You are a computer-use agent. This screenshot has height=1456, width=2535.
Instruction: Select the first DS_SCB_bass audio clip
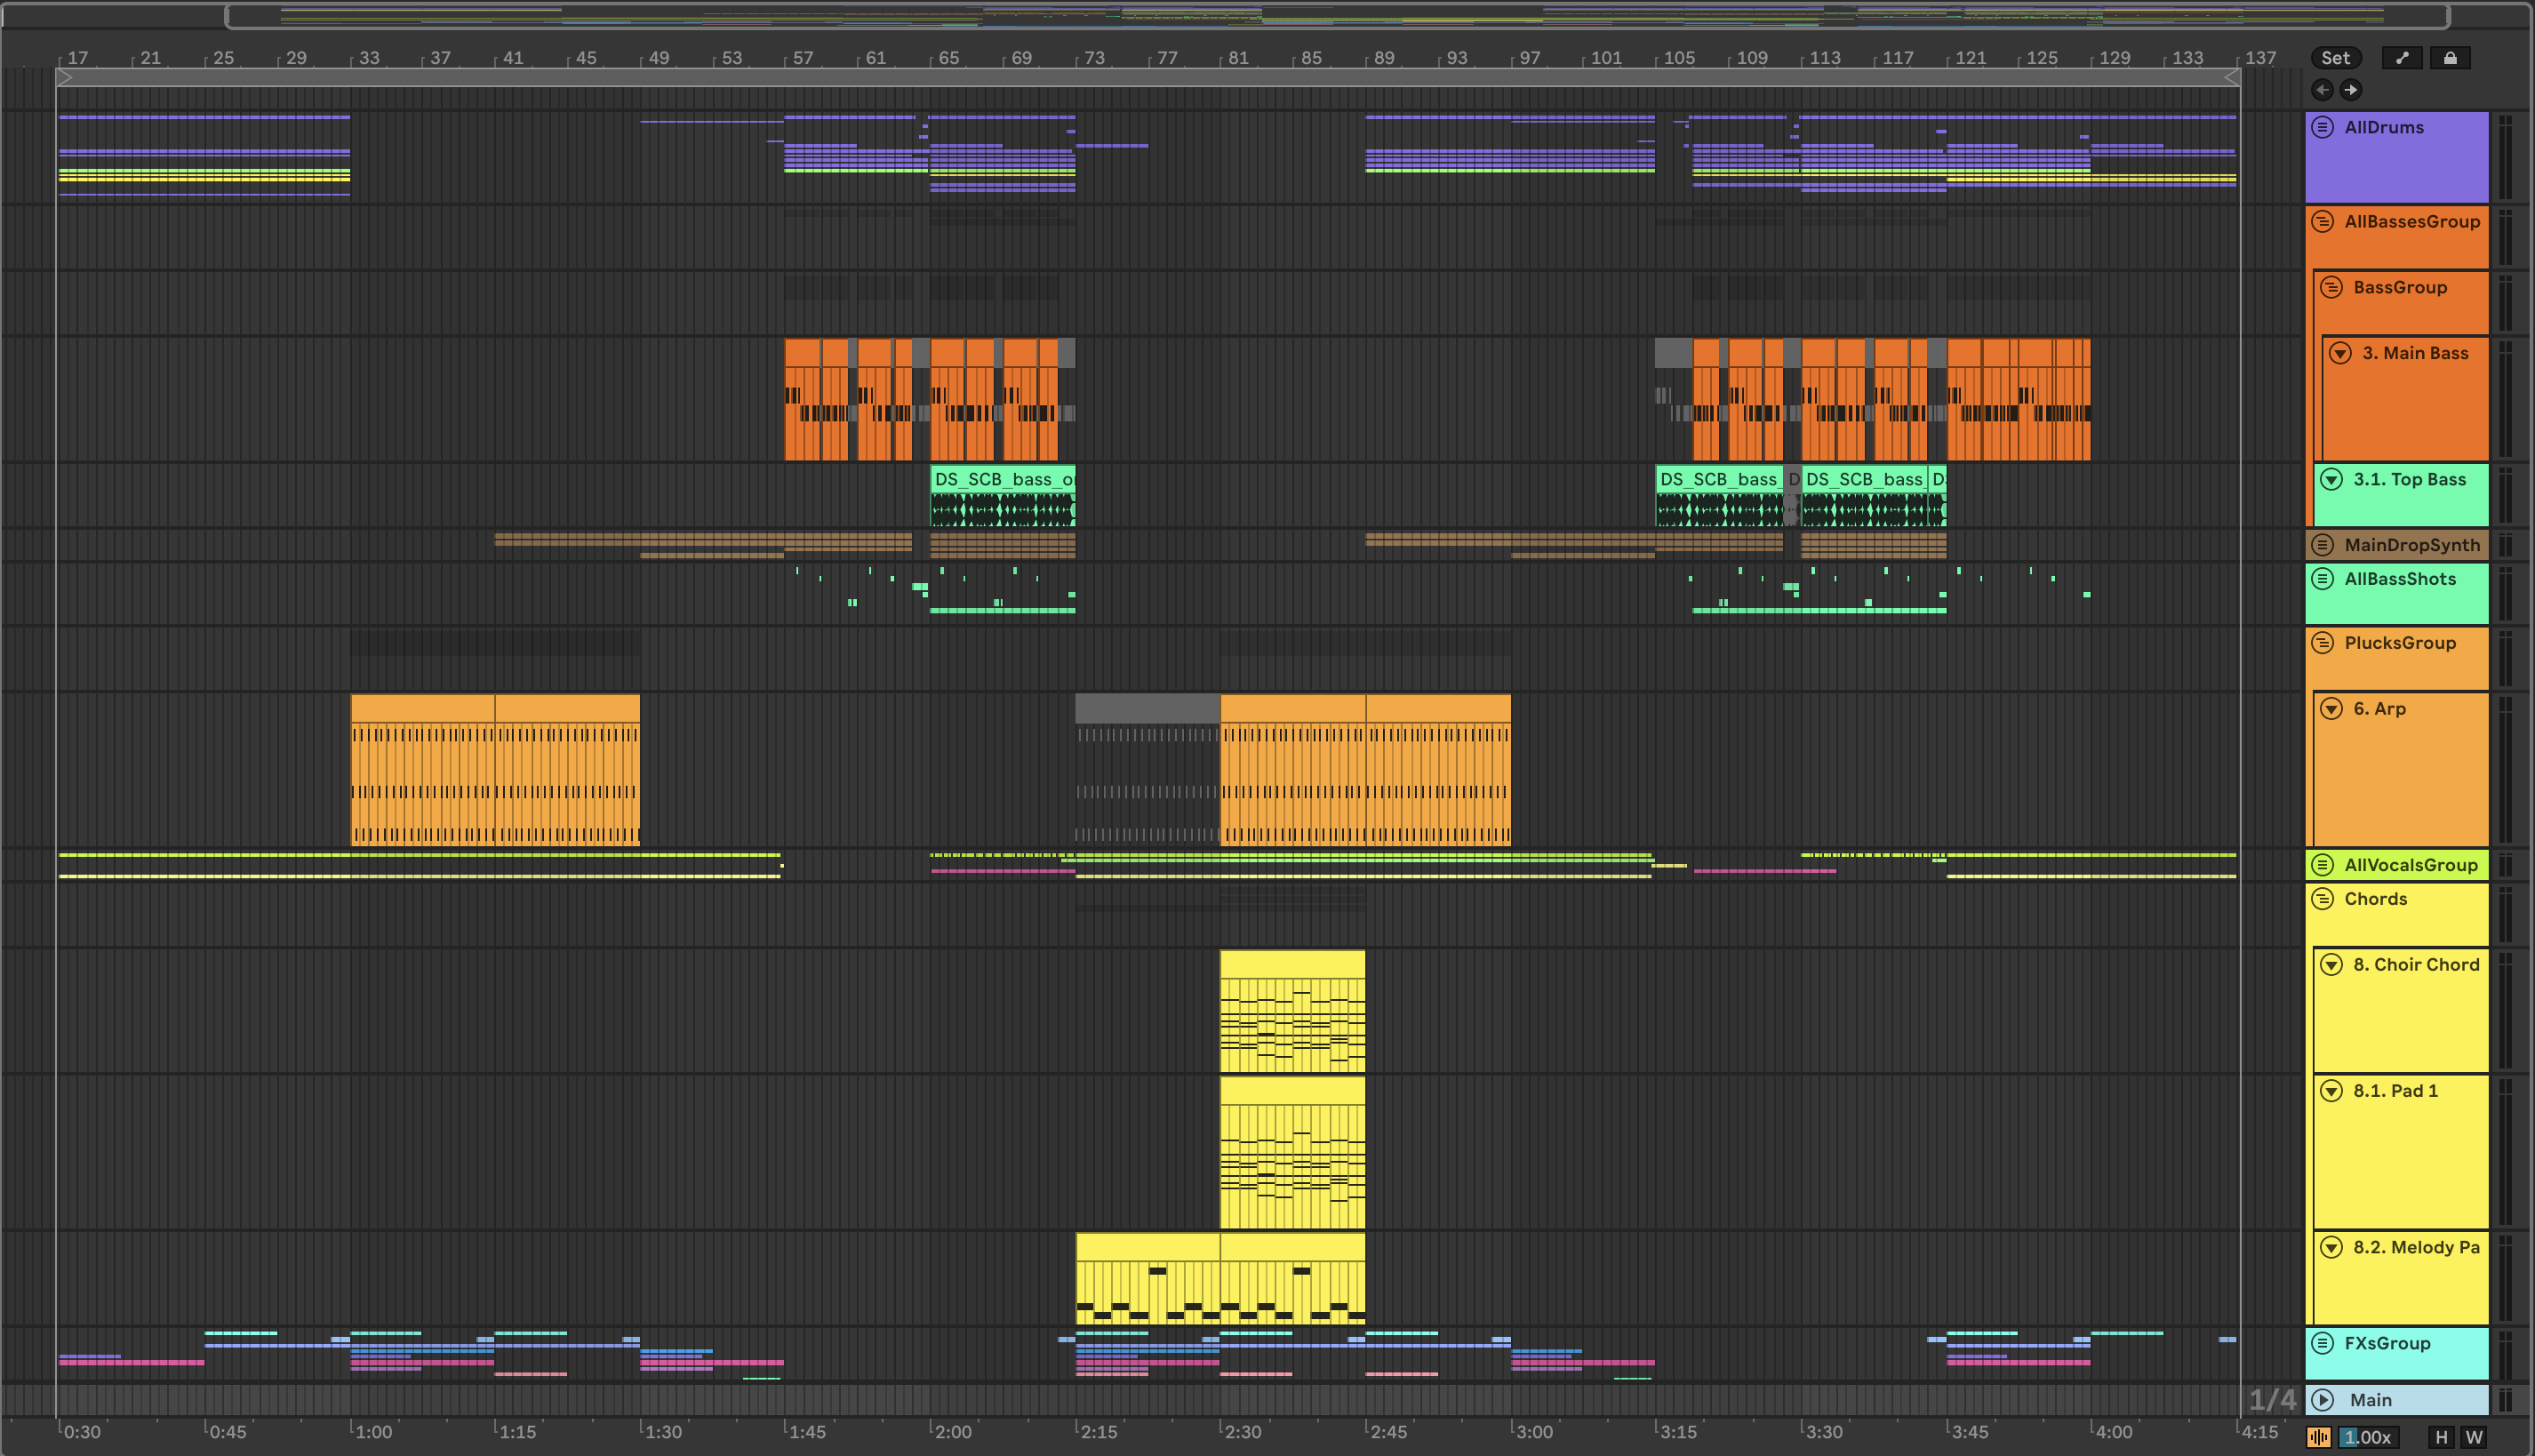pyautogui.click(x=1001, y=480)
